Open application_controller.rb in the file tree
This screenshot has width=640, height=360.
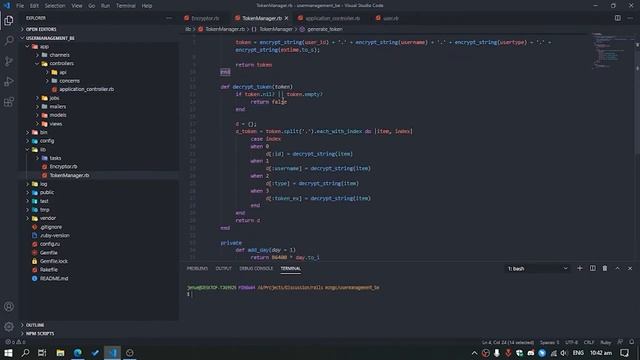[x=87, y=89]
